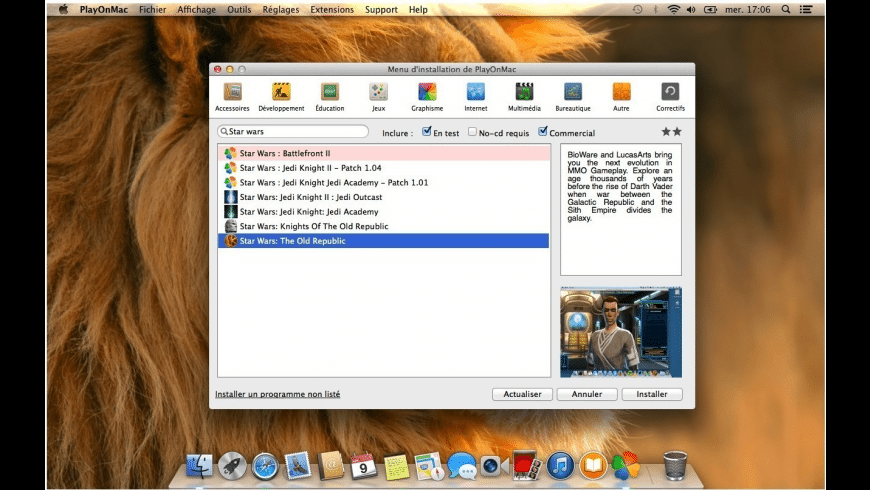Viewport: 870px width, 490px height.
Task: Open iTunes from the dock
Action: click(x=560, y=466)
